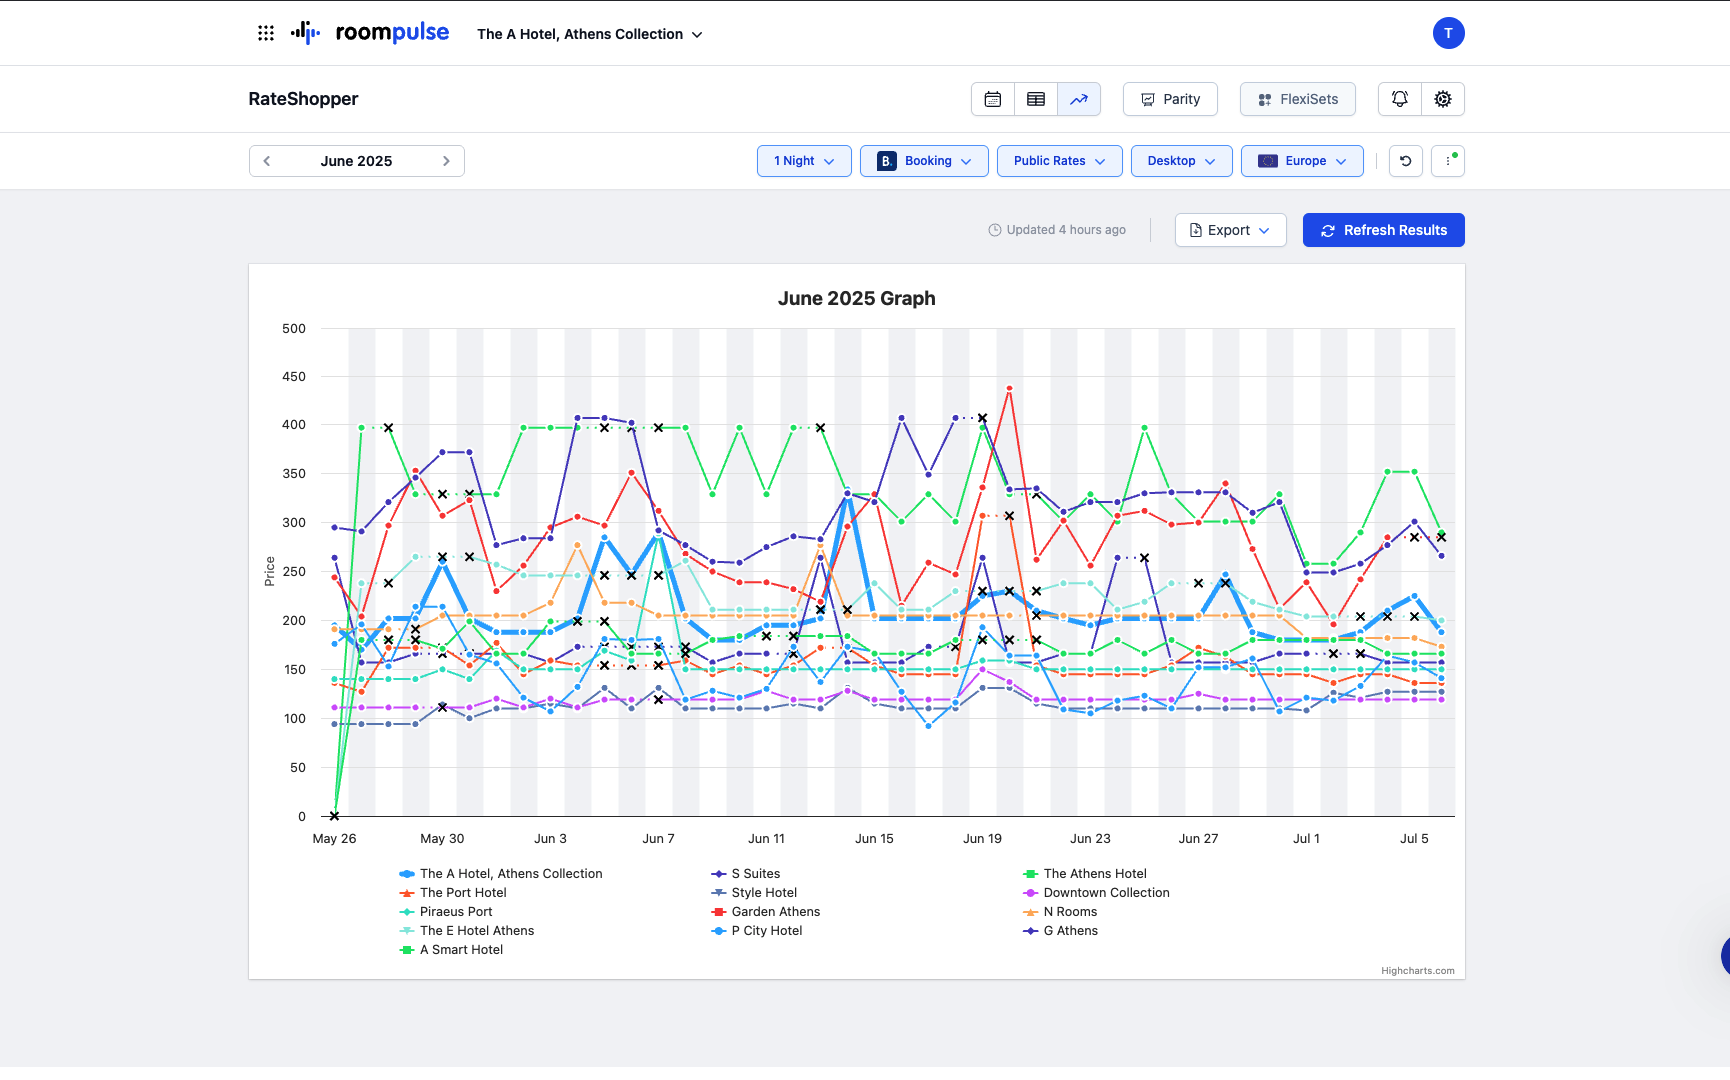Click Refresh Results button
This screenshot has width=1730, height=1080.
tap(1383, 230)
